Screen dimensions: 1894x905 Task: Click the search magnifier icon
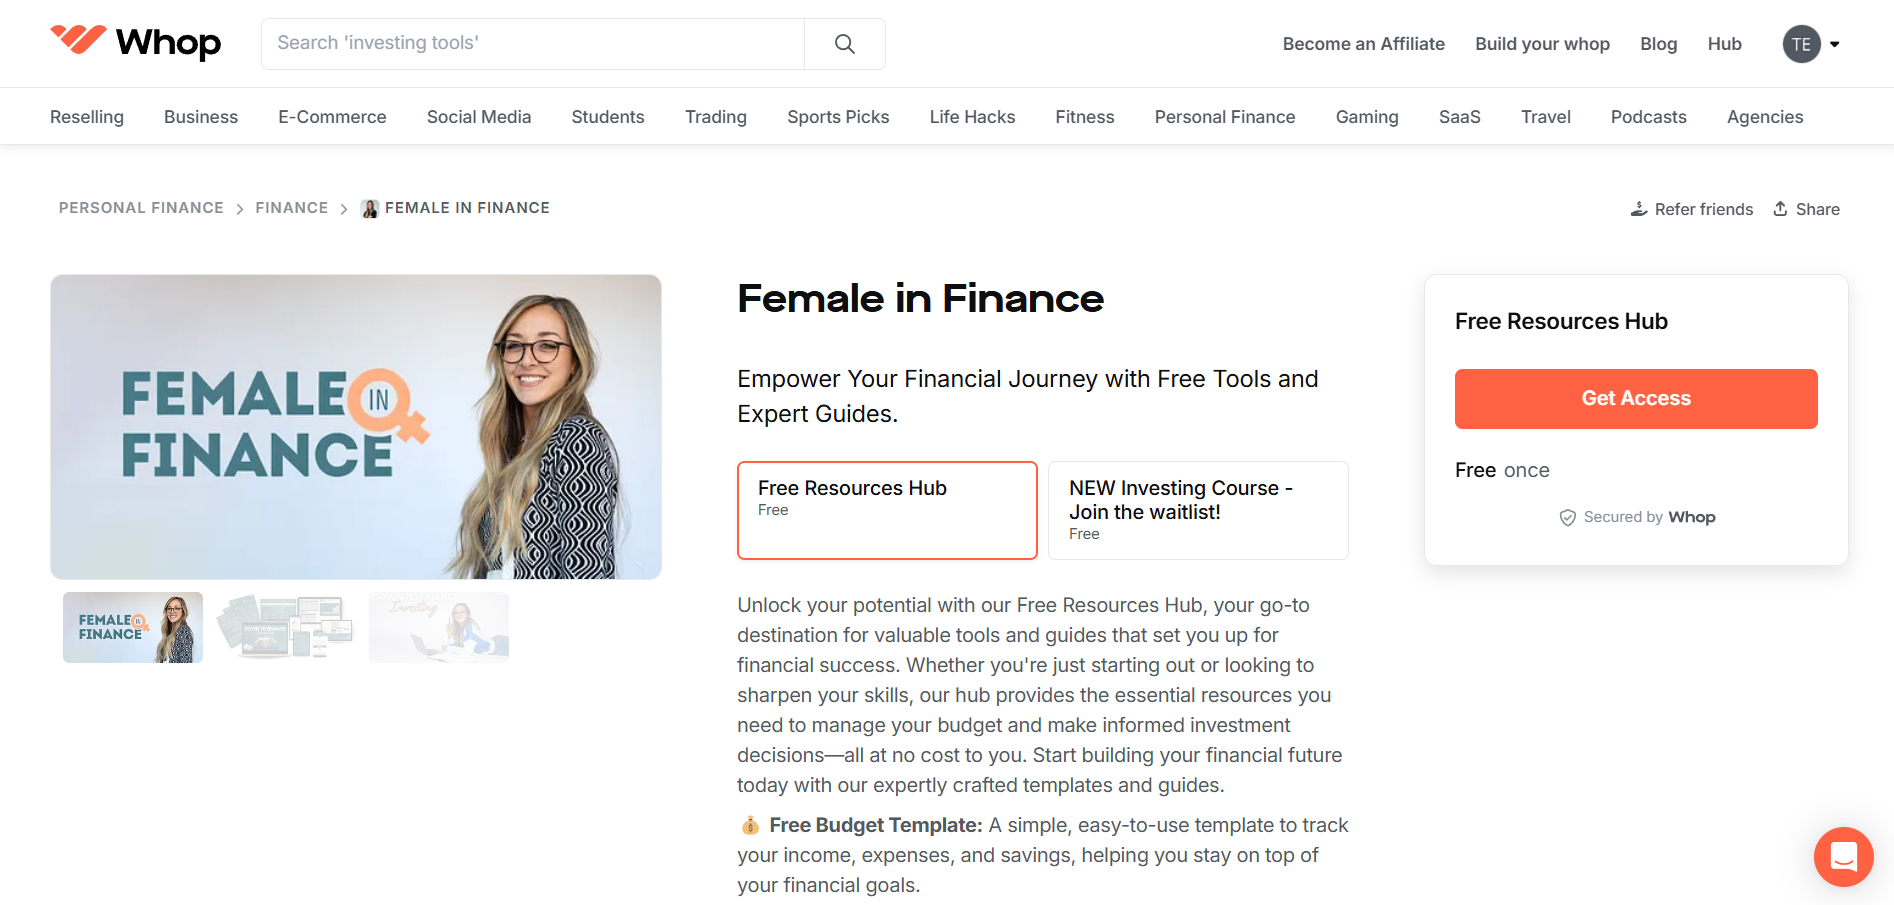click(843, 43)
